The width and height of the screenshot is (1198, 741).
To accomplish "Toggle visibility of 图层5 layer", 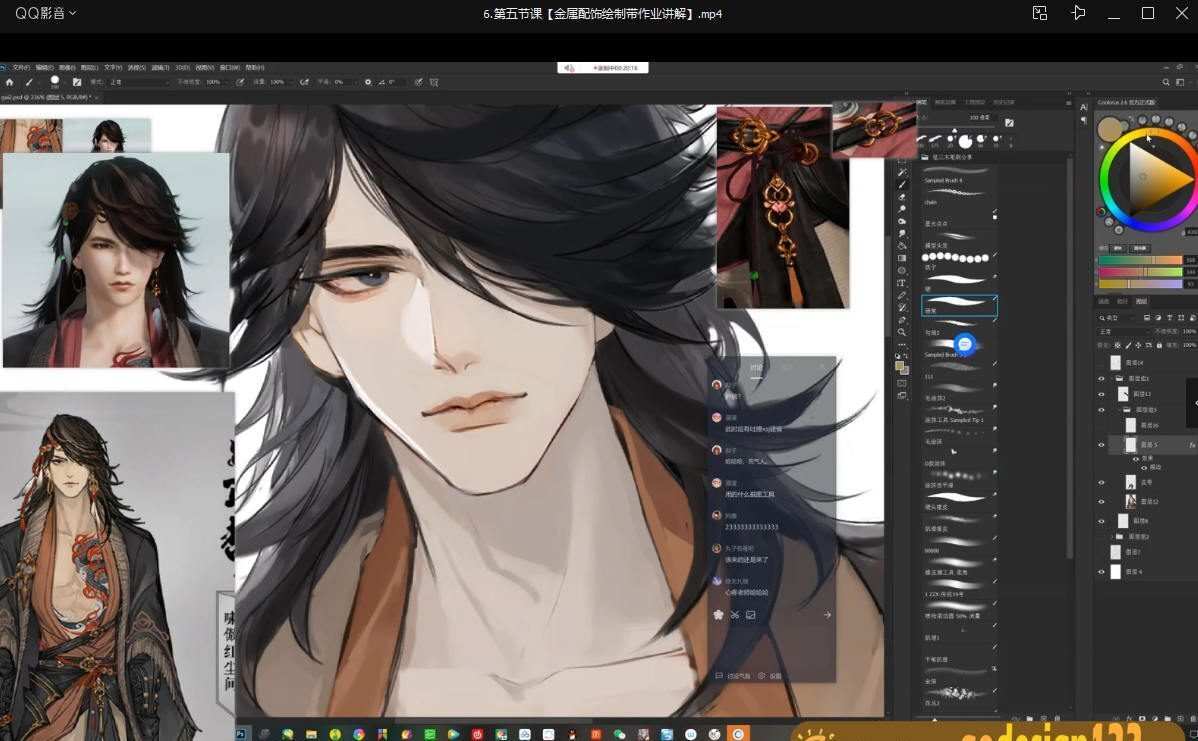I will coord(1102,445).
